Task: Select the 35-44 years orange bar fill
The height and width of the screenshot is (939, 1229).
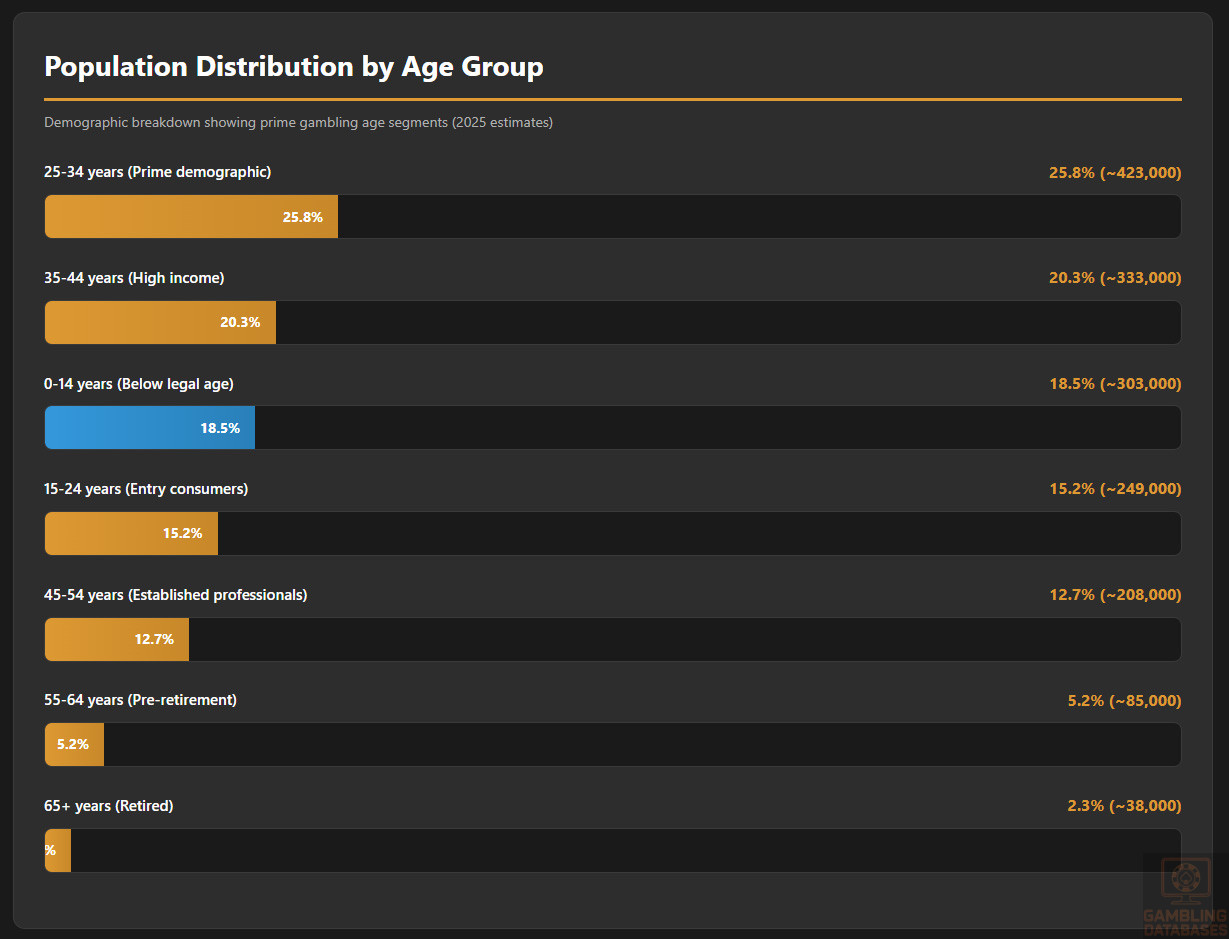Action: [160, 323]
